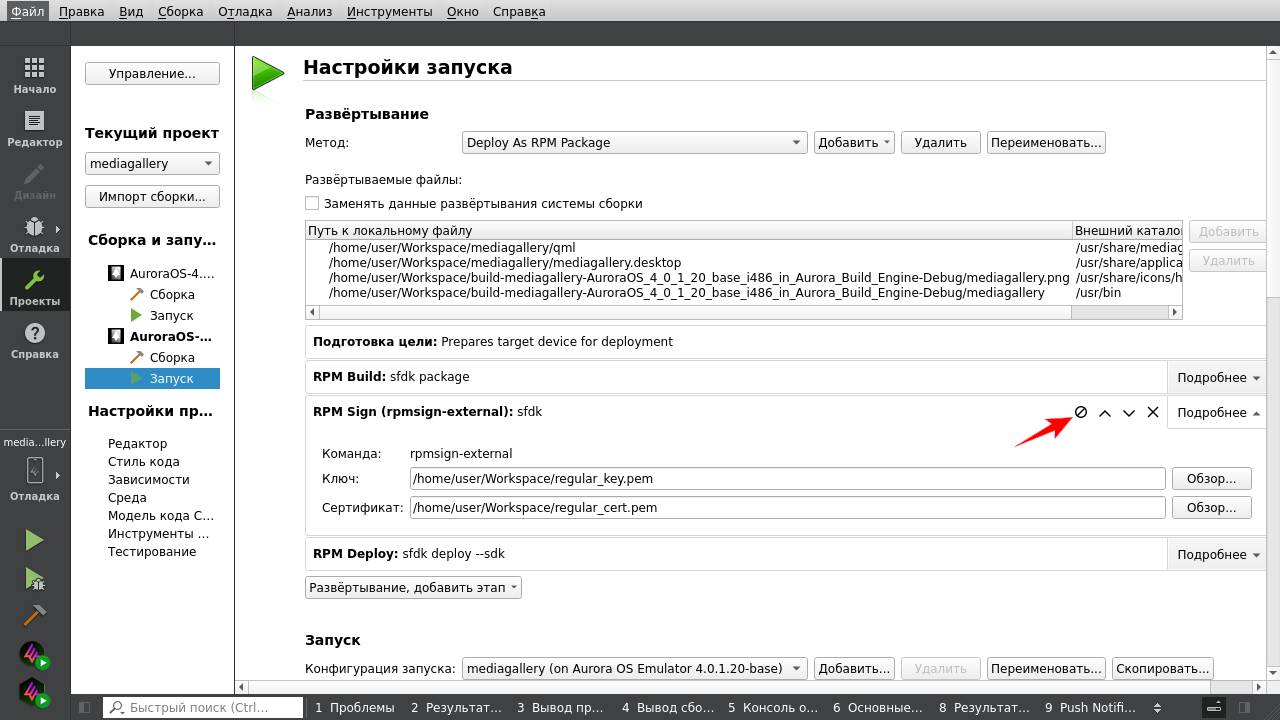Viewport: 1280px width, 720px height.
Task: Switch to the Начало welcome mode
Action: click(34, 76)
